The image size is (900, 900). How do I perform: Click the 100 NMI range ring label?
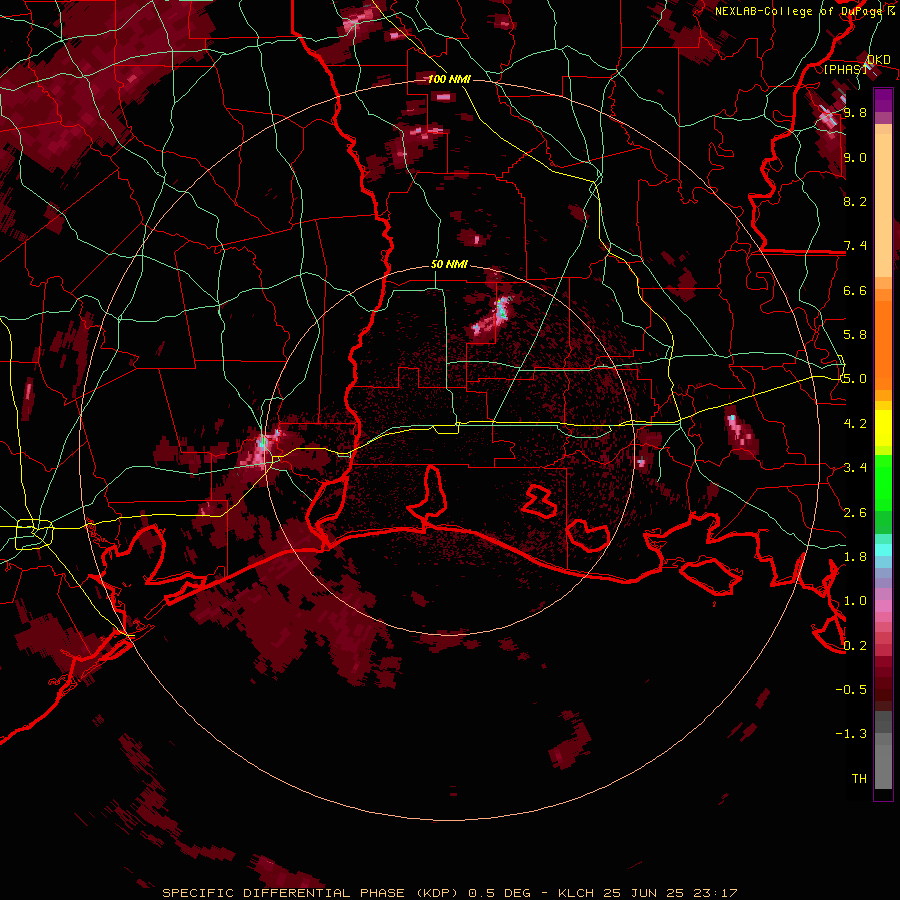(449, 79)
